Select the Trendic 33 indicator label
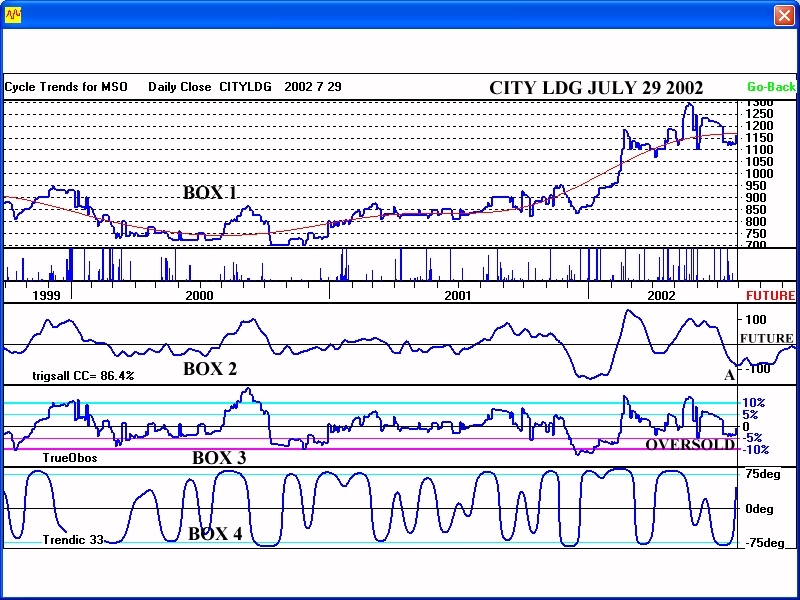 pos(72,540)
